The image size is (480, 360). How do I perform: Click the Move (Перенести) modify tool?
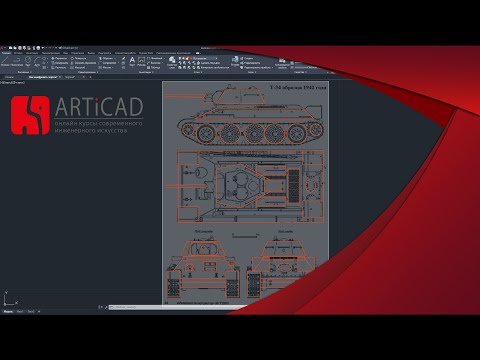tap(59, 58)
